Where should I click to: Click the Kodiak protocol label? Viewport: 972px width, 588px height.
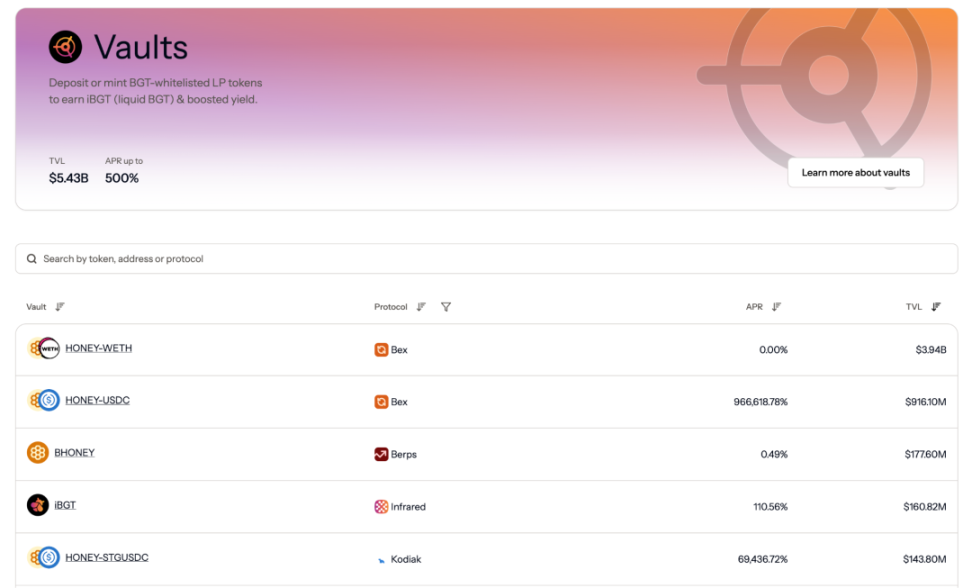coord(406,559)
